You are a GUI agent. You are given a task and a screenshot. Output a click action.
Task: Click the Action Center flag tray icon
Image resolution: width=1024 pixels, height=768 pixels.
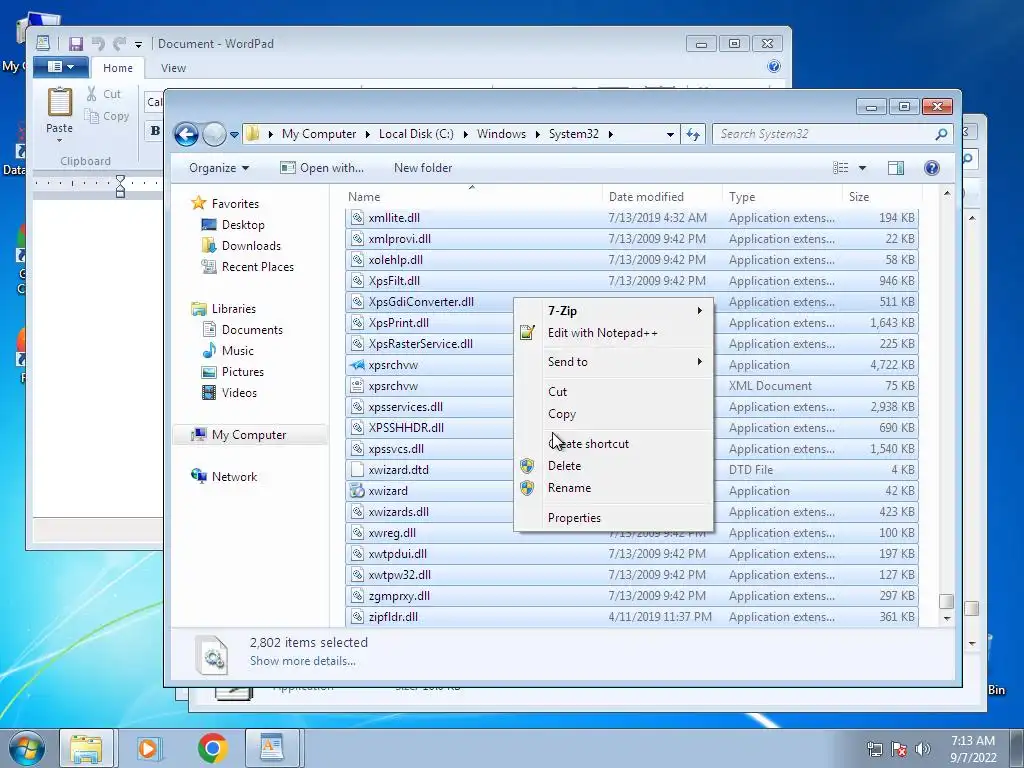[899, 749]
